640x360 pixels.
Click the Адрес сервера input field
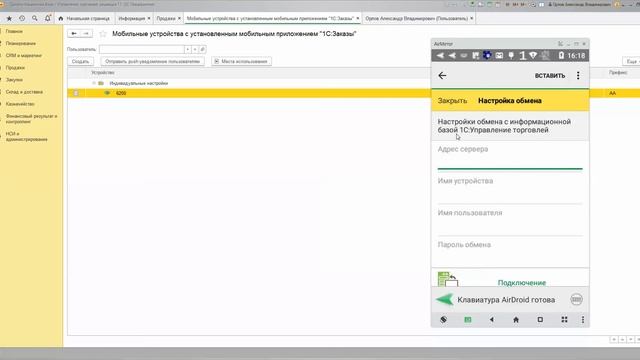(510, 161)
